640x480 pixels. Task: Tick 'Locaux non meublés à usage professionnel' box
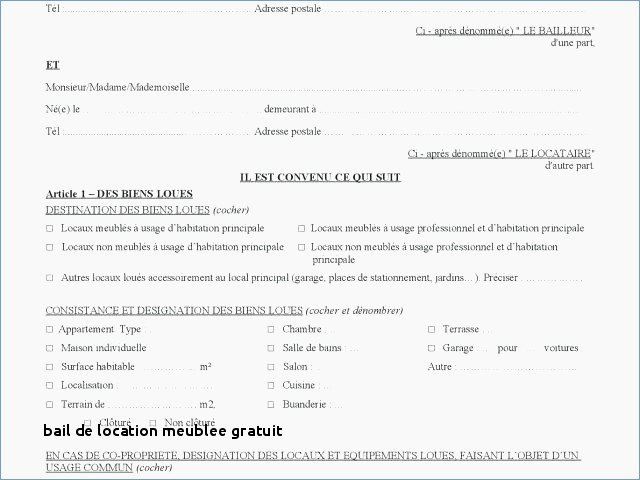(301, 247)
